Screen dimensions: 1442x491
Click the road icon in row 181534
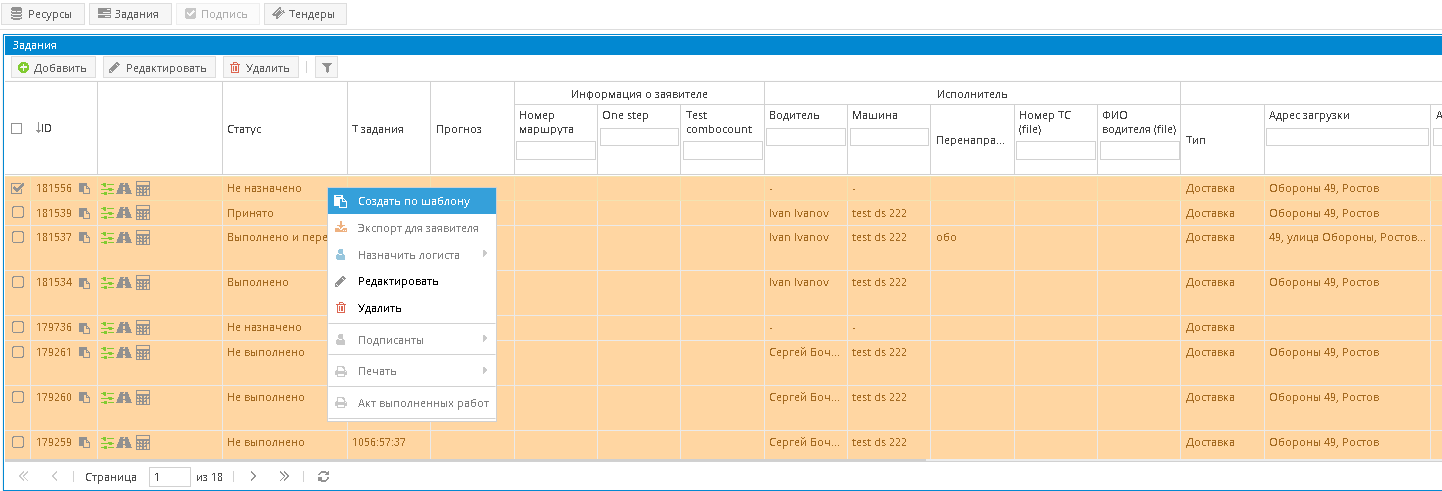point(125,283)
